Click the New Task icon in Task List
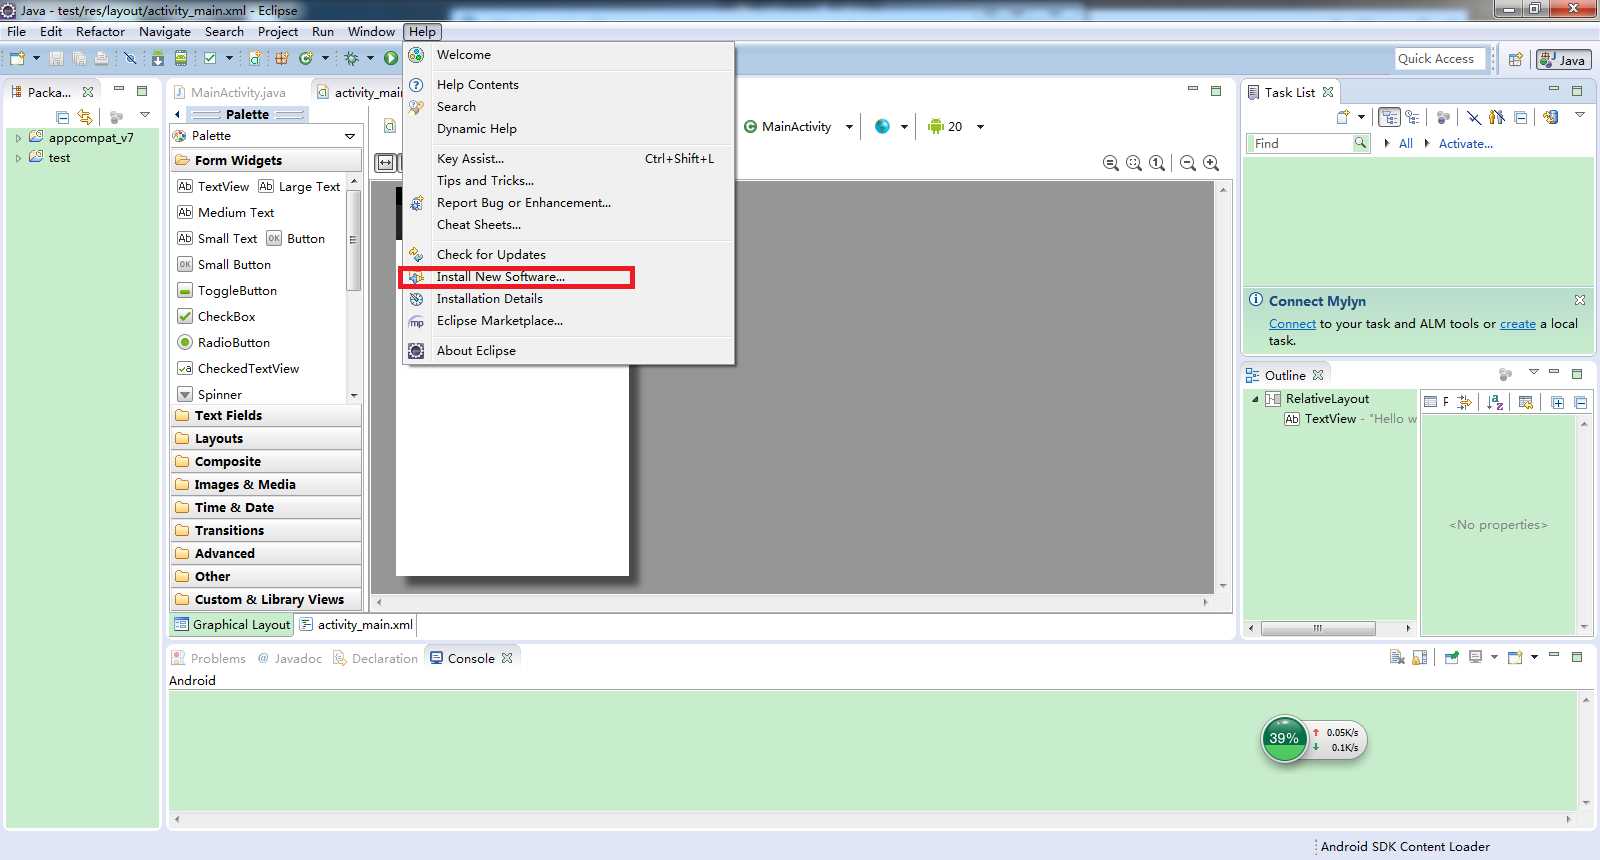This screenshot has height=860, width=1600. 1343,117
